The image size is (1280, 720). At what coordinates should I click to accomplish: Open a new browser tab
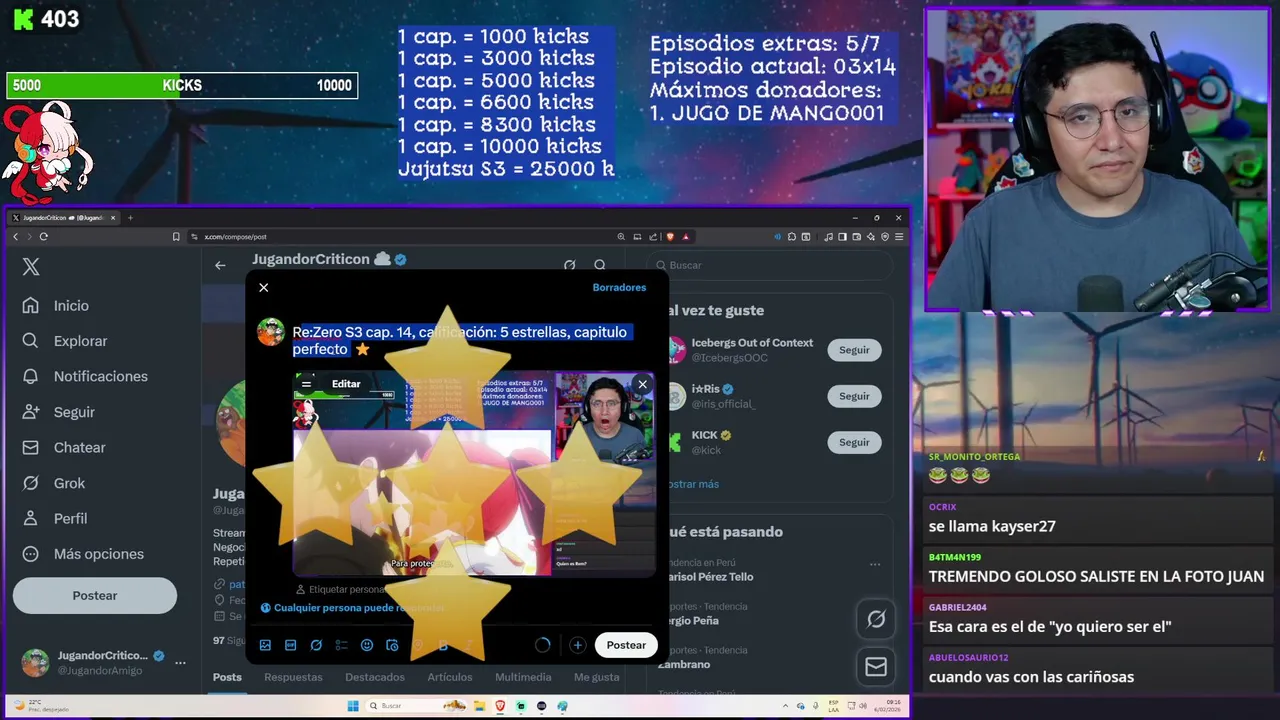130,218
